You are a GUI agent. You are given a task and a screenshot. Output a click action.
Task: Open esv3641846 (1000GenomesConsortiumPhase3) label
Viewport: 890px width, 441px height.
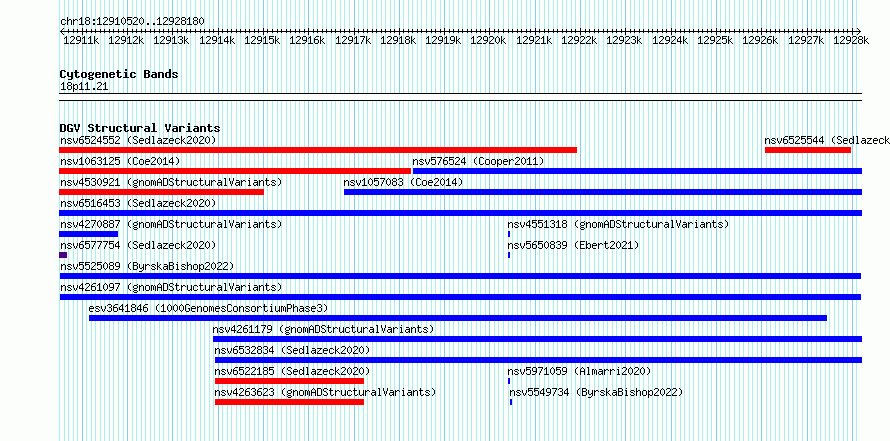[x=208, y=308]
